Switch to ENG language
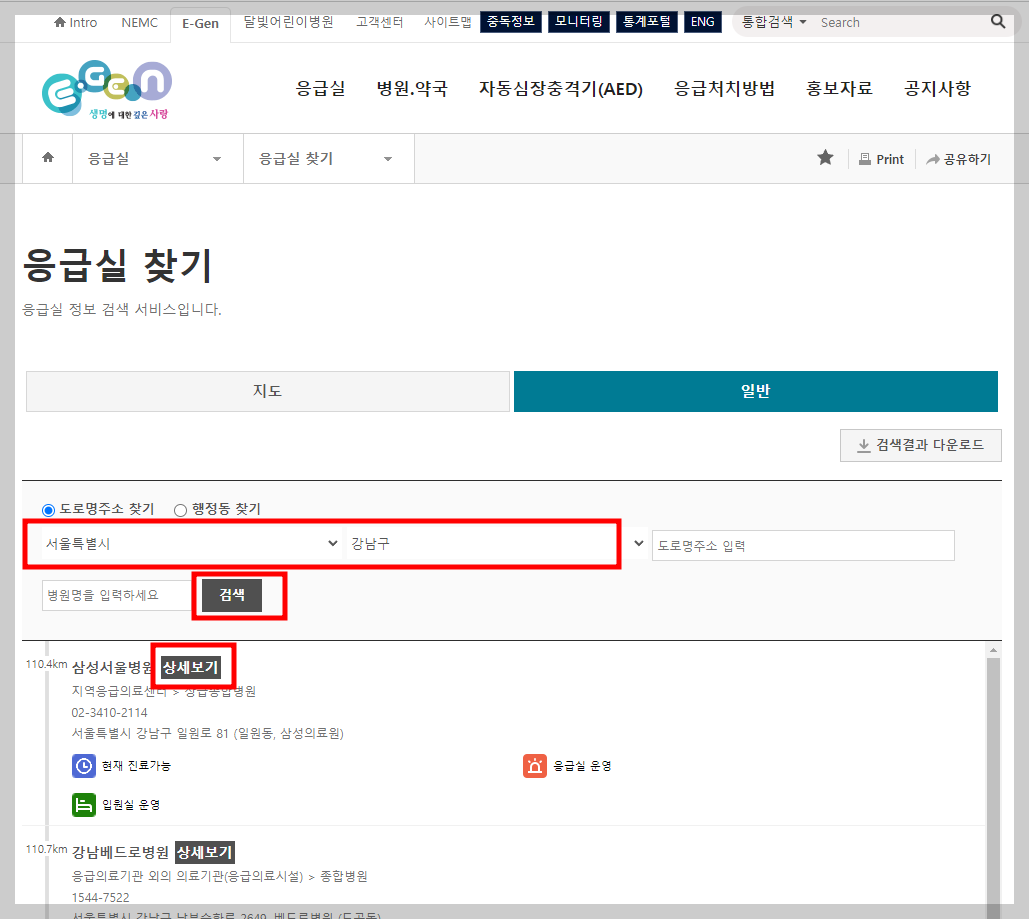Image resolution: width=1029 pixels, height=919 pixels. click(x=702, y=22)
